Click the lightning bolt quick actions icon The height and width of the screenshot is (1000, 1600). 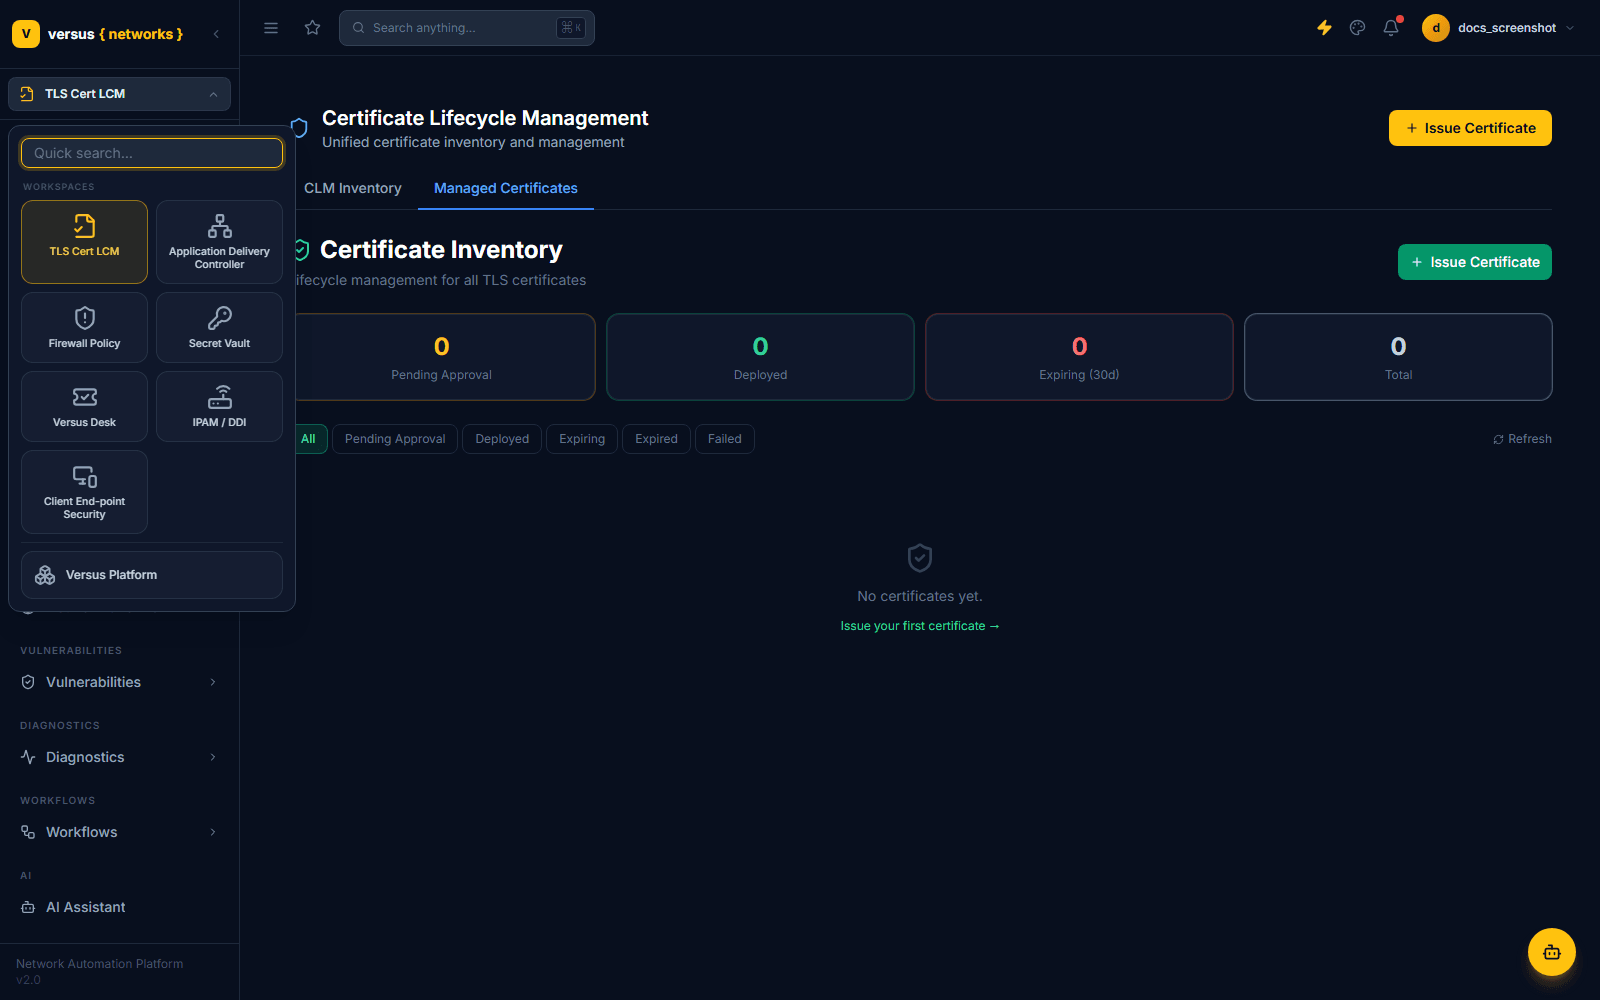coord(1324,28)
